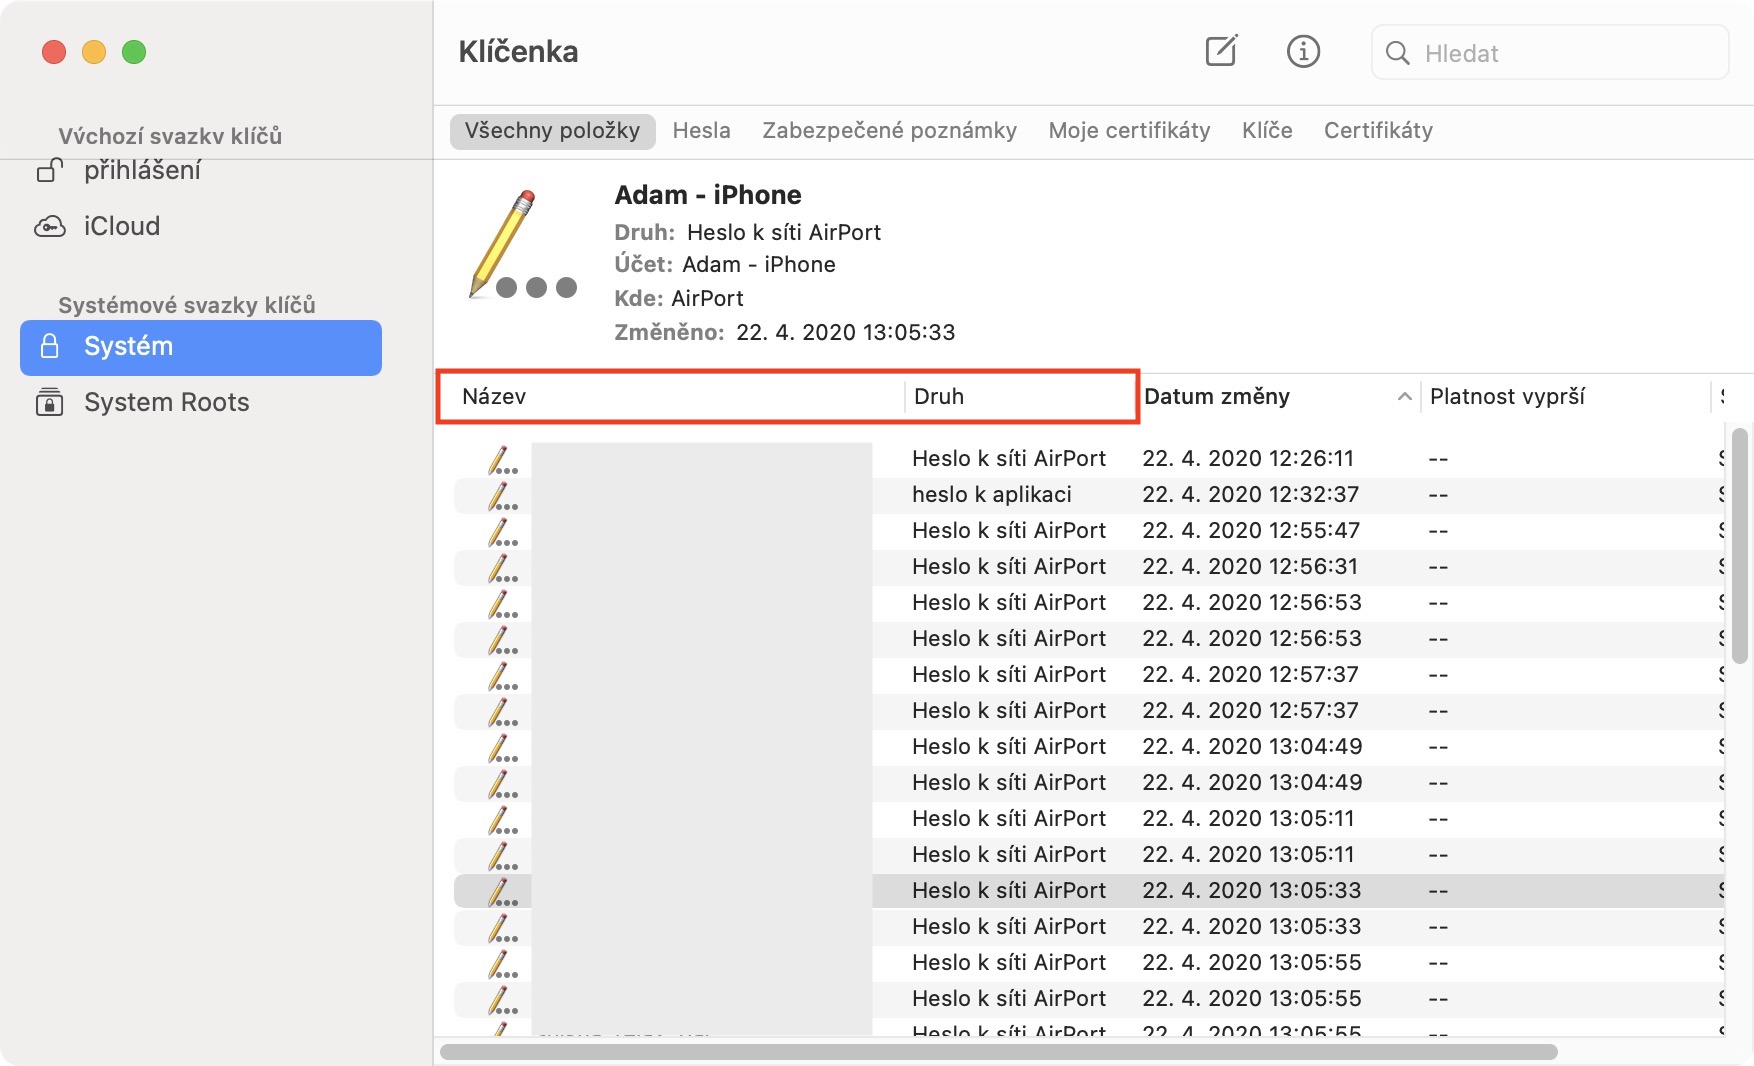
Task: Click the horizontal scrollbar at the bottom
Action: pos(998,1052)
